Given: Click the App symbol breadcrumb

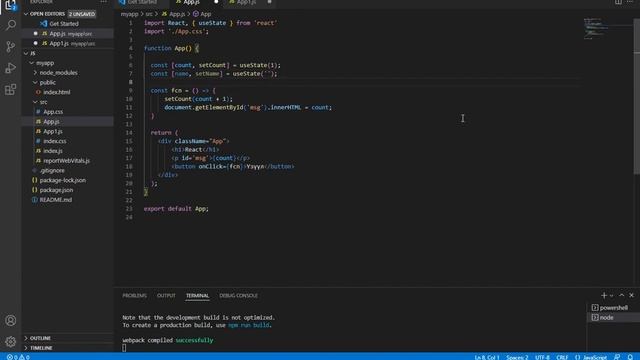Looking at the screenshot, I should click(202, 14).
